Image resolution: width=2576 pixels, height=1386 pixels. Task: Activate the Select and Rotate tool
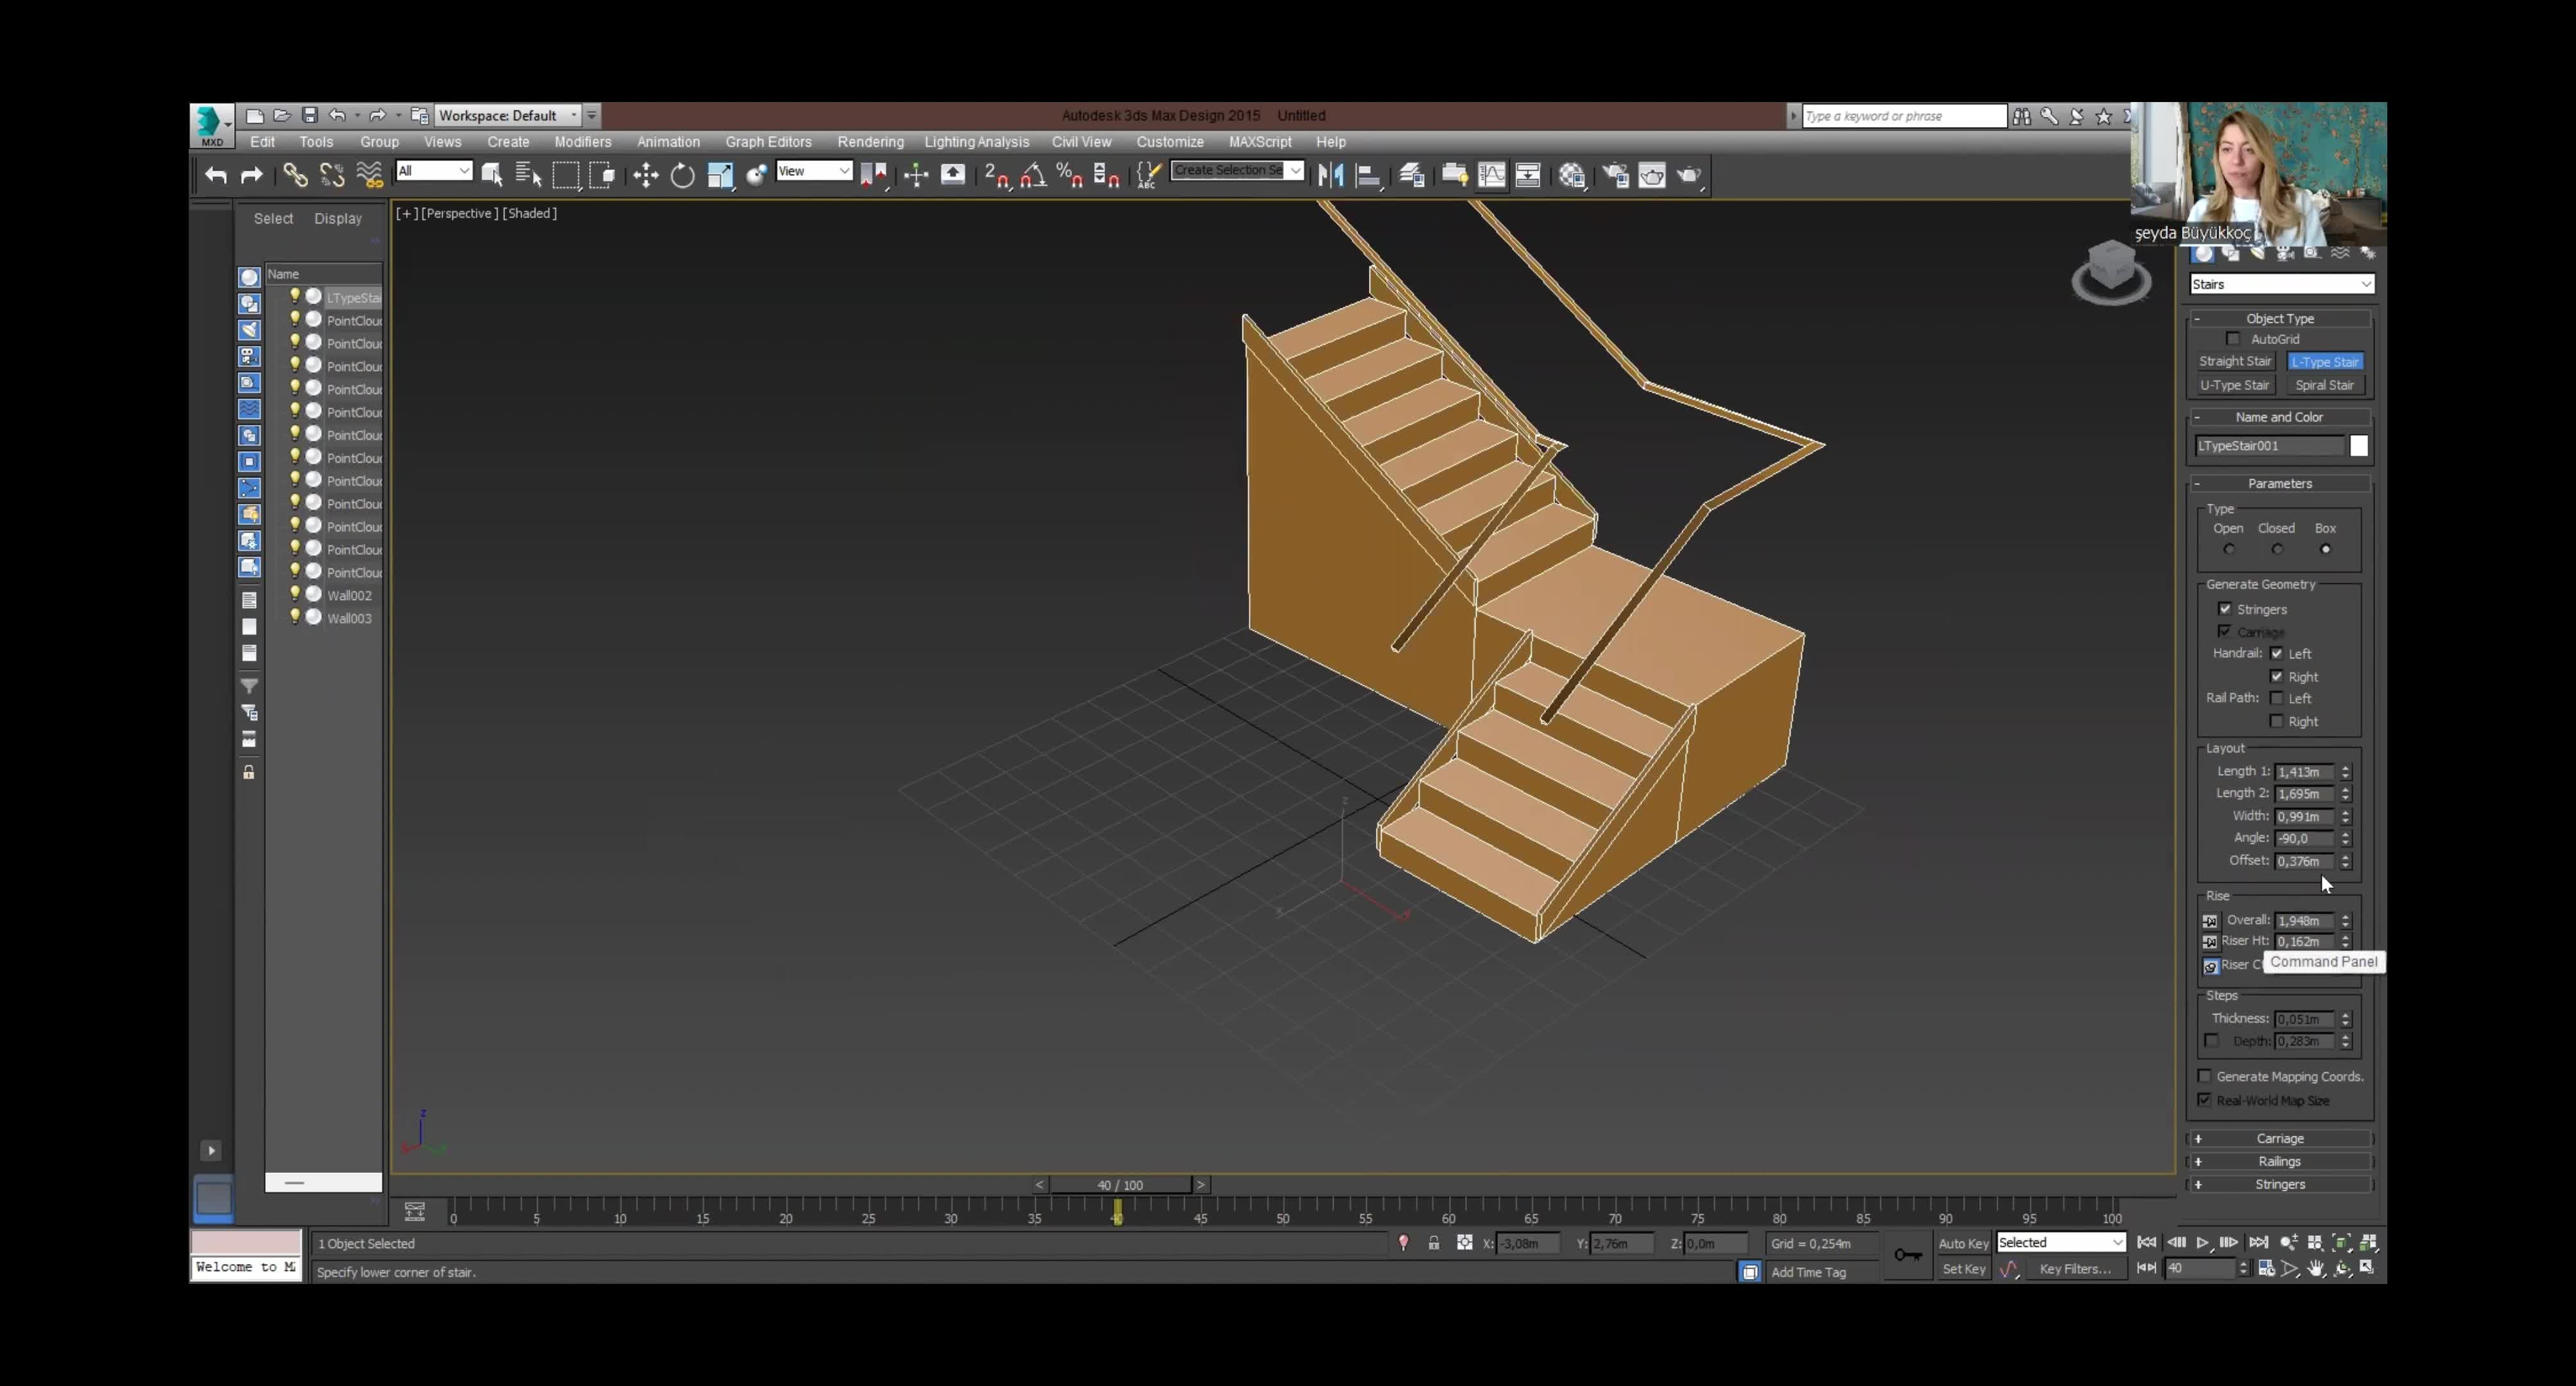coord(682,176)
